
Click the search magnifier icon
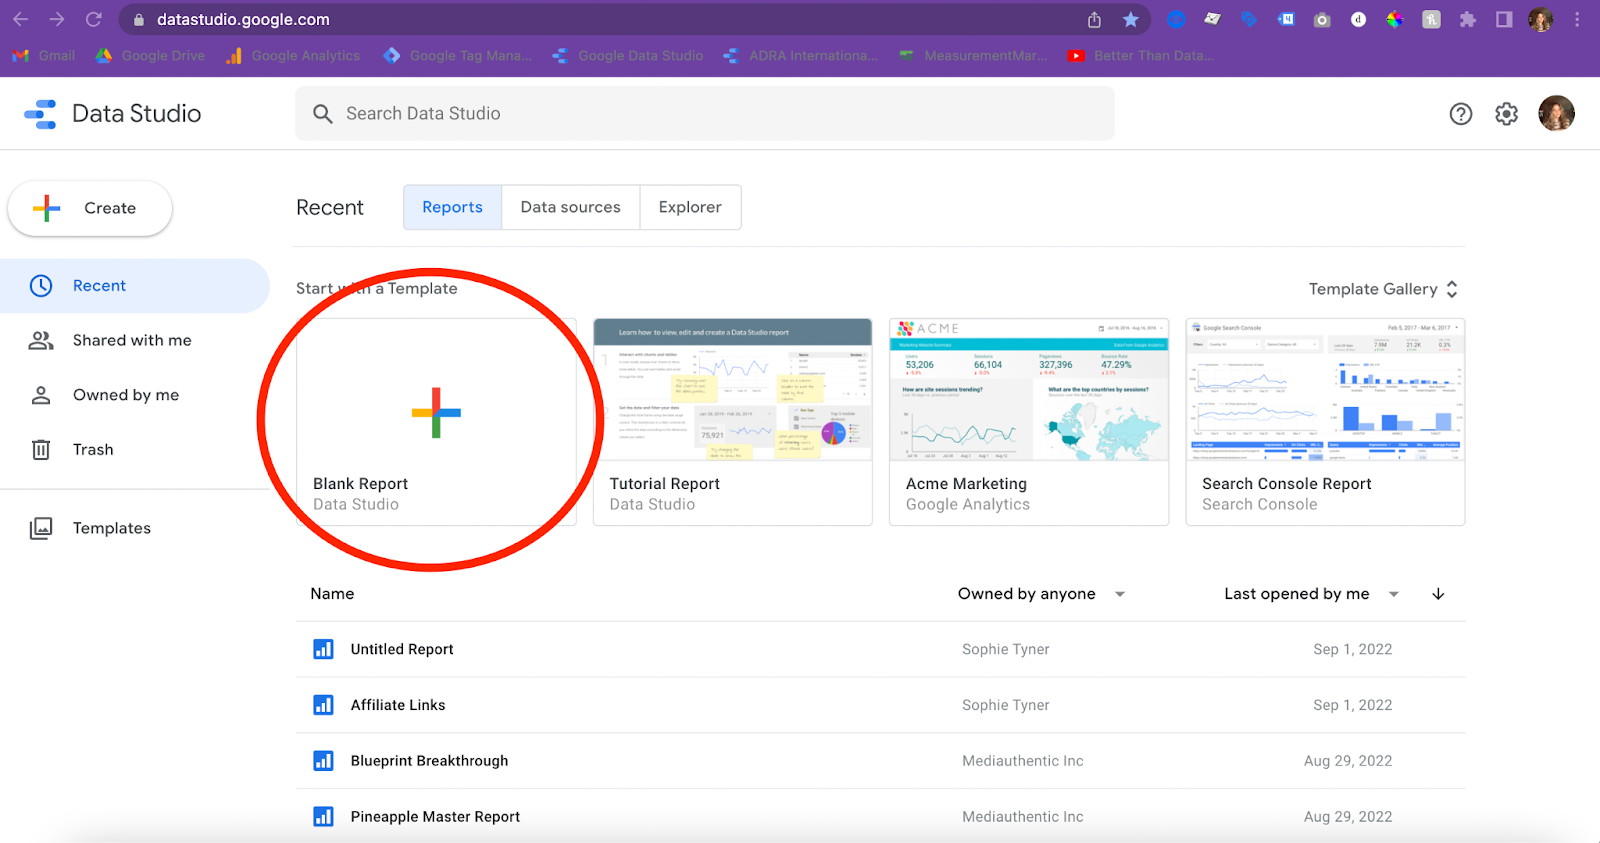(x=322, y=114)
